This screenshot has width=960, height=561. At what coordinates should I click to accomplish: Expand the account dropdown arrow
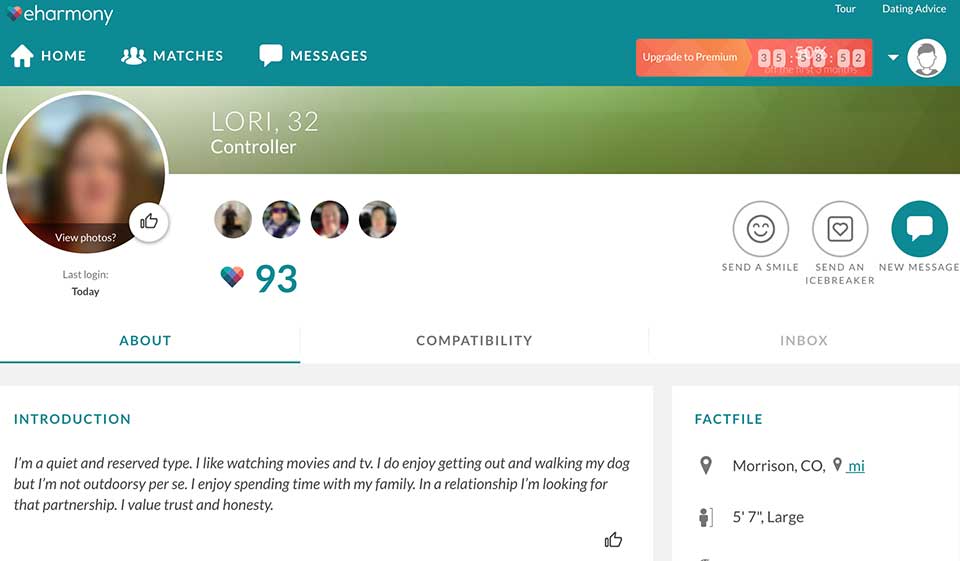click(893, 58)
